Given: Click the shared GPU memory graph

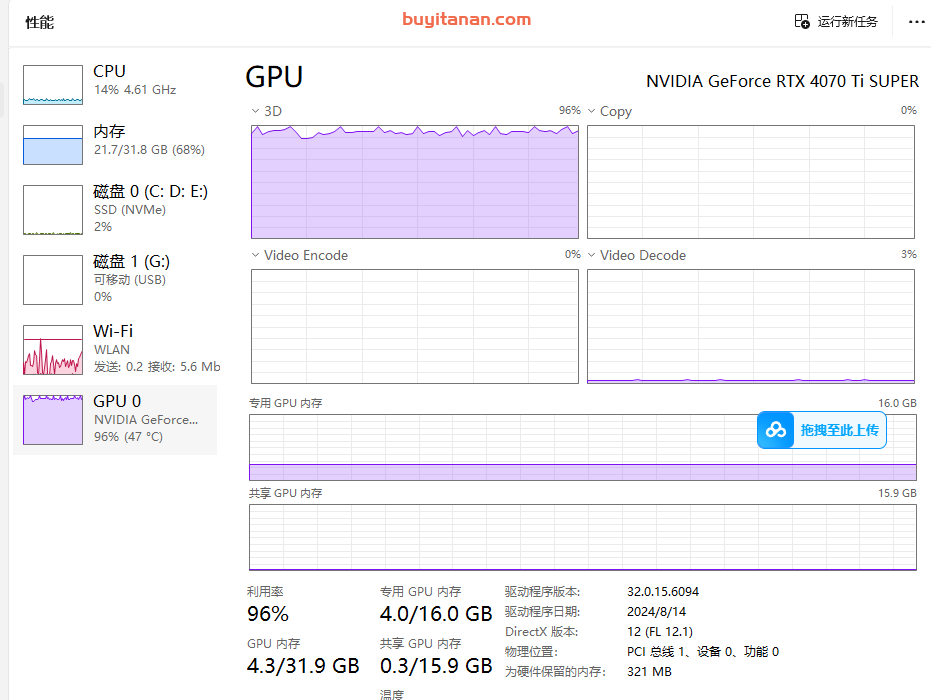Looking at the screenshot, I should 582,537.
